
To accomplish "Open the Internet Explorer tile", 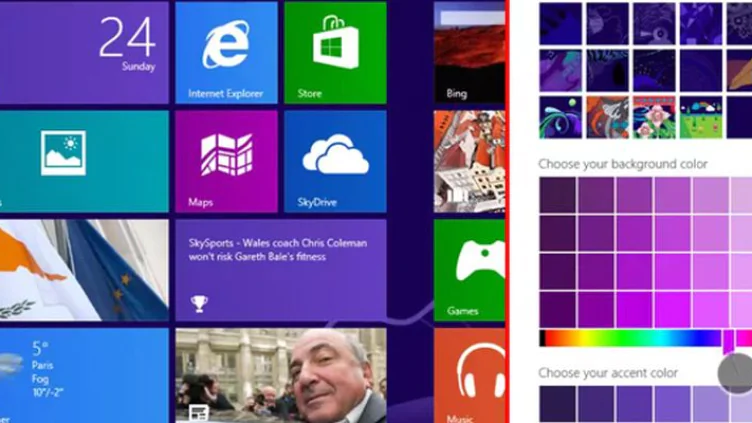I will pyautogui.click(x=226, y=53).
